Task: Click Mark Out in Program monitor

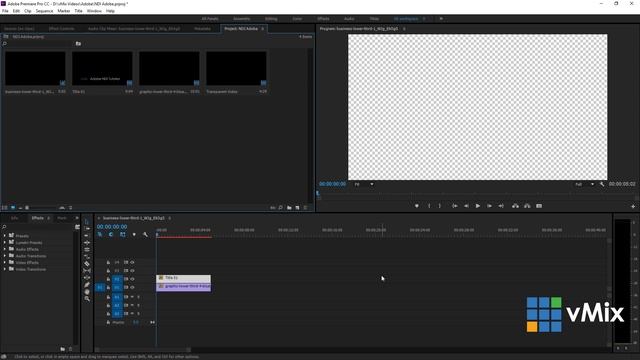Action: click(x=440, y=206)
